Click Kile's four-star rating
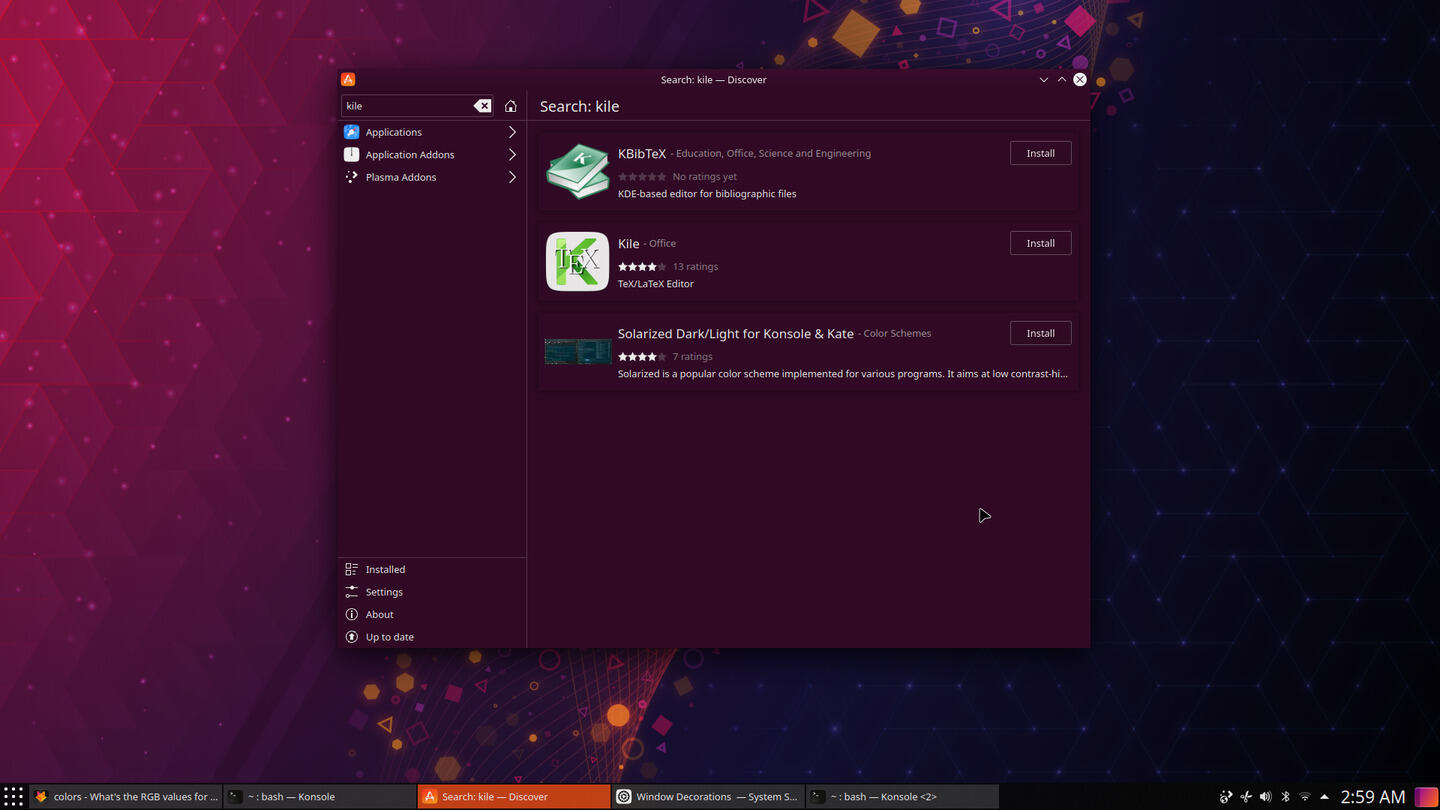 pyautogui.click(x=642, y=267)
